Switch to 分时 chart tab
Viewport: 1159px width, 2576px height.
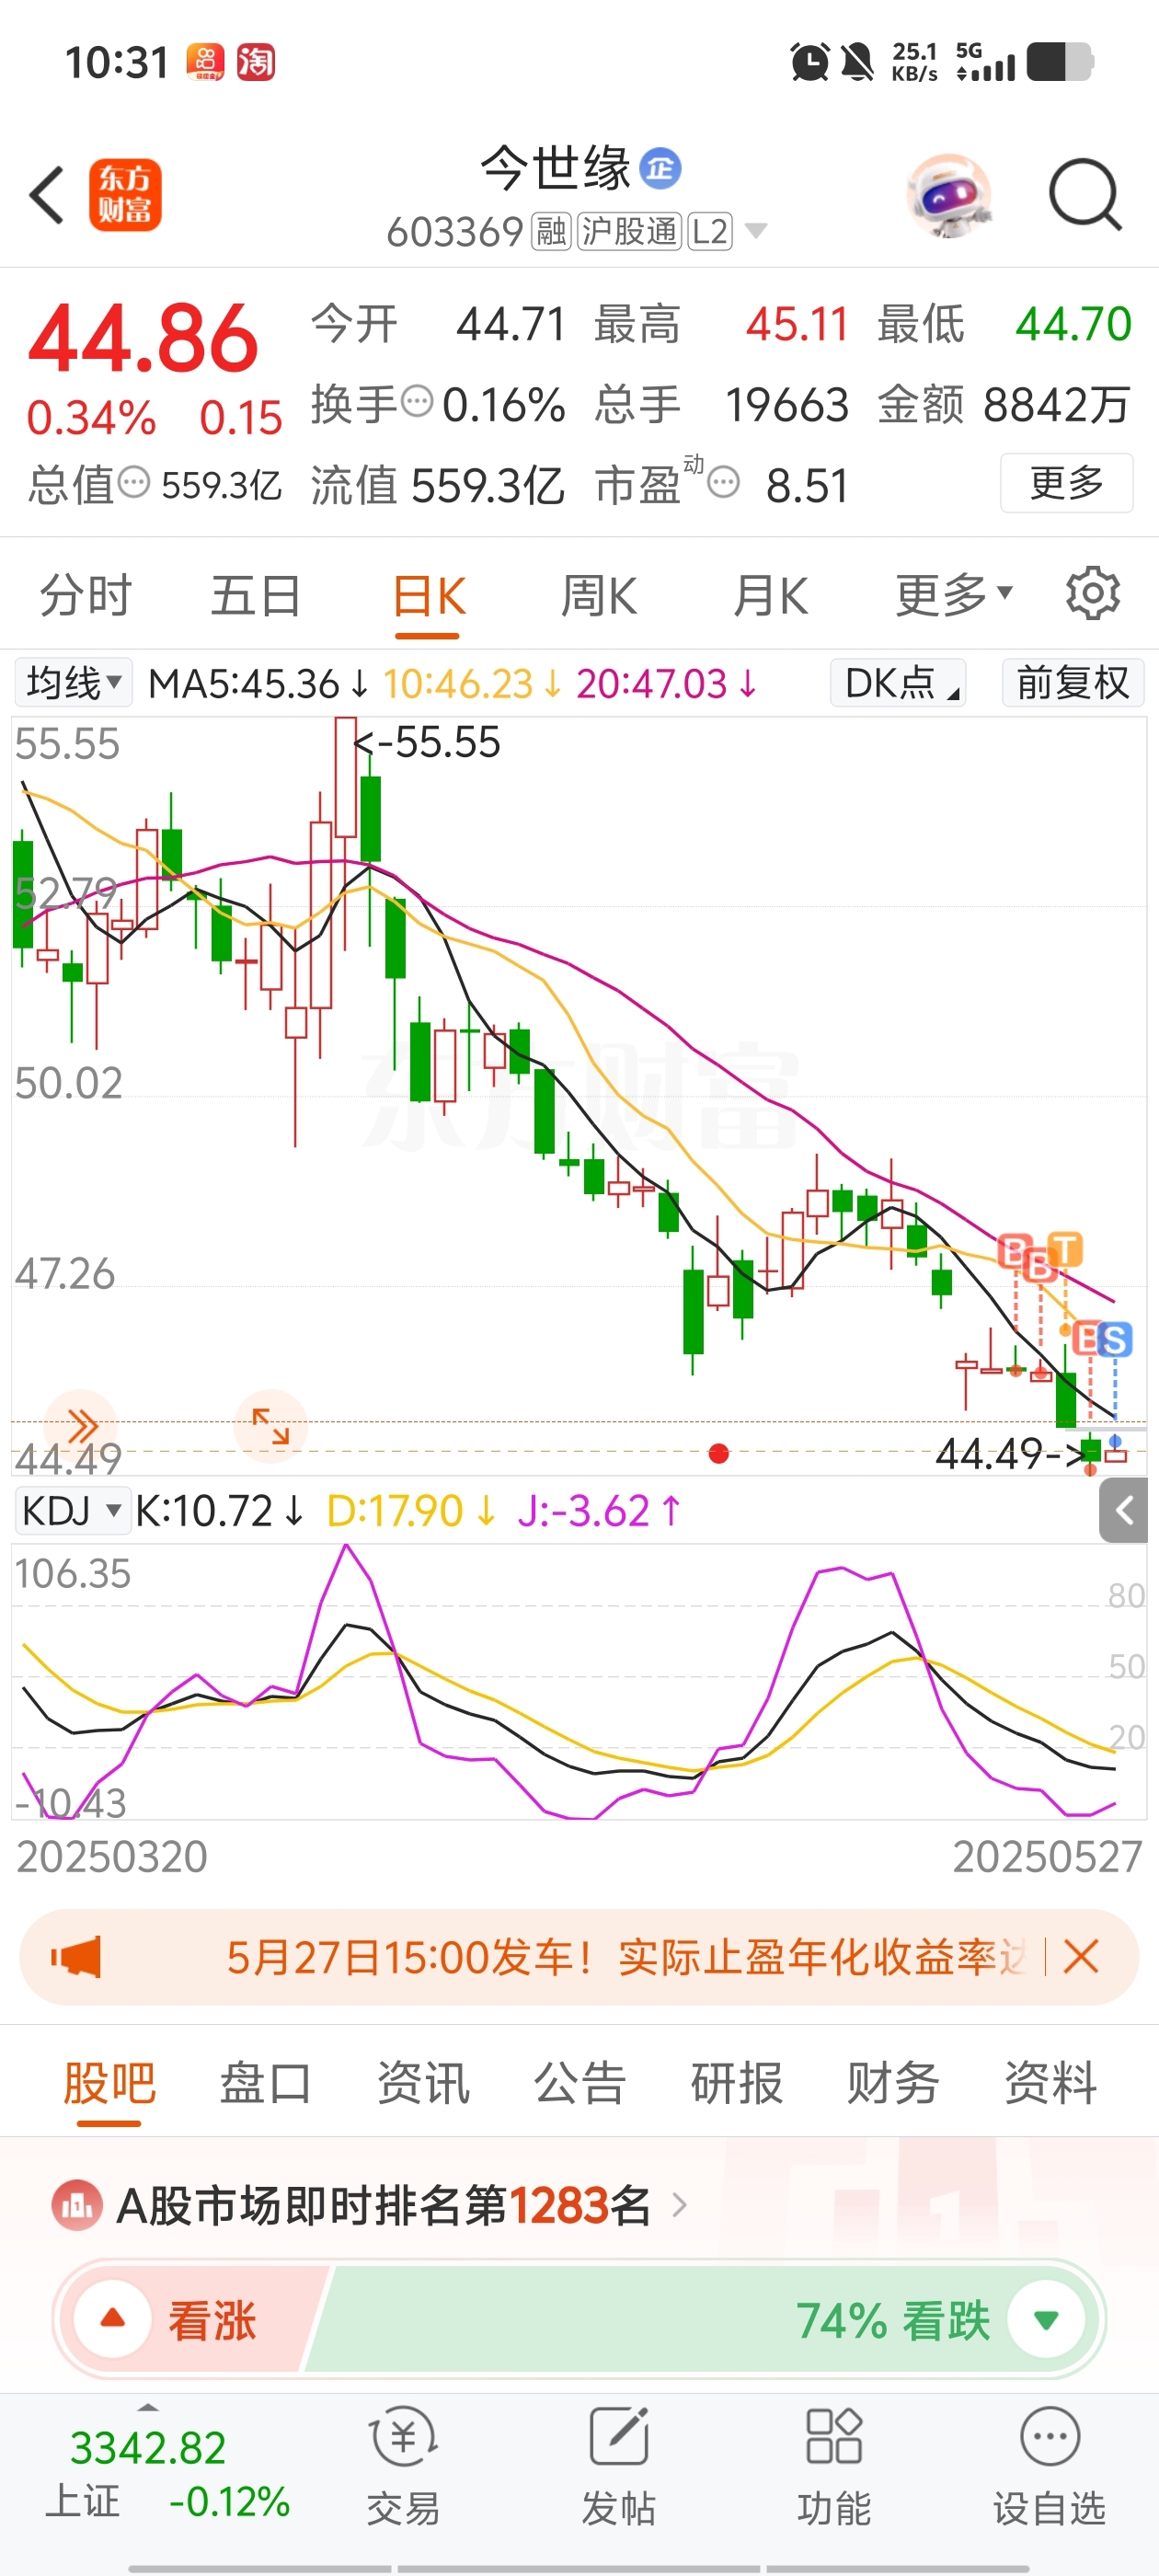pos(86,596)
